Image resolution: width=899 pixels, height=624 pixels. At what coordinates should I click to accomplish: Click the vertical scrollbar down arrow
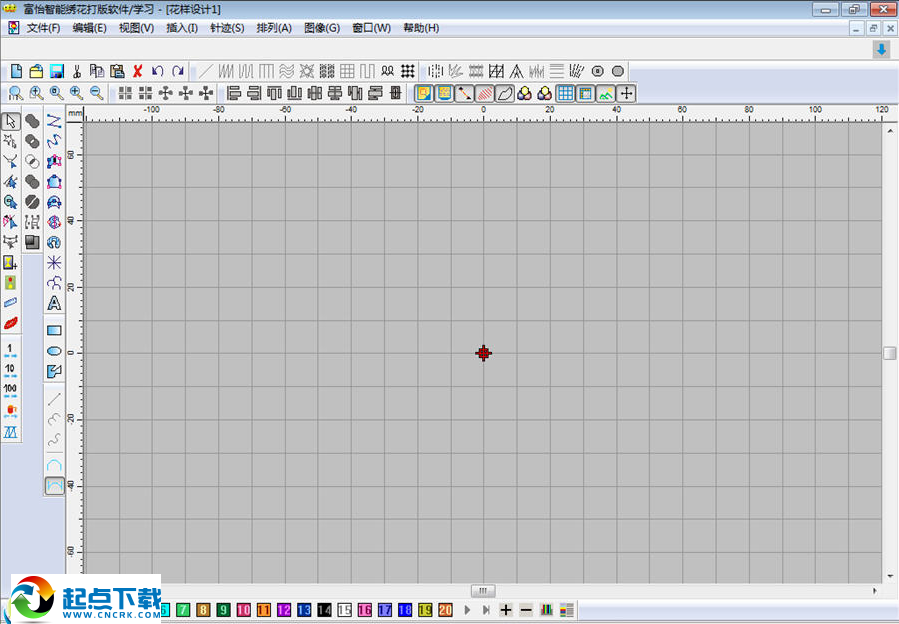click(889, 576)
